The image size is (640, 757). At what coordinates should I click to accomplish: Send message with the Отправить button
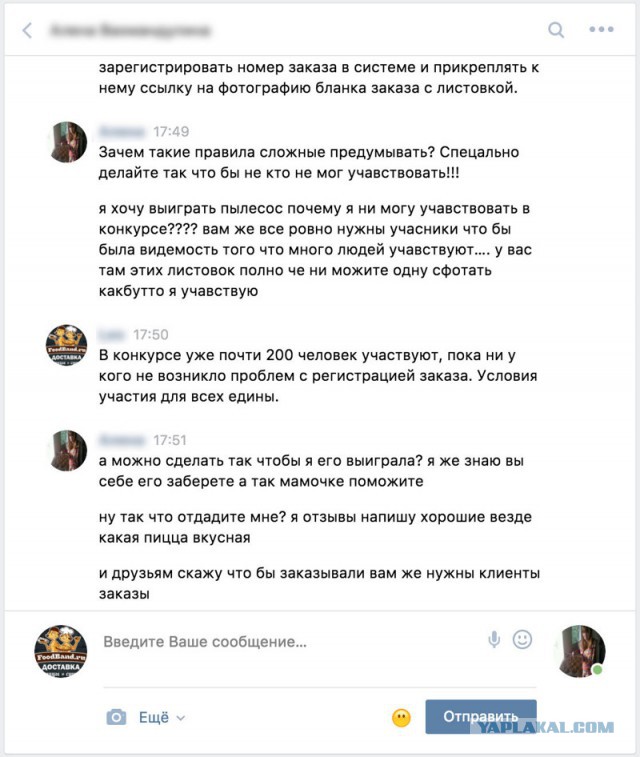[481, 716]
